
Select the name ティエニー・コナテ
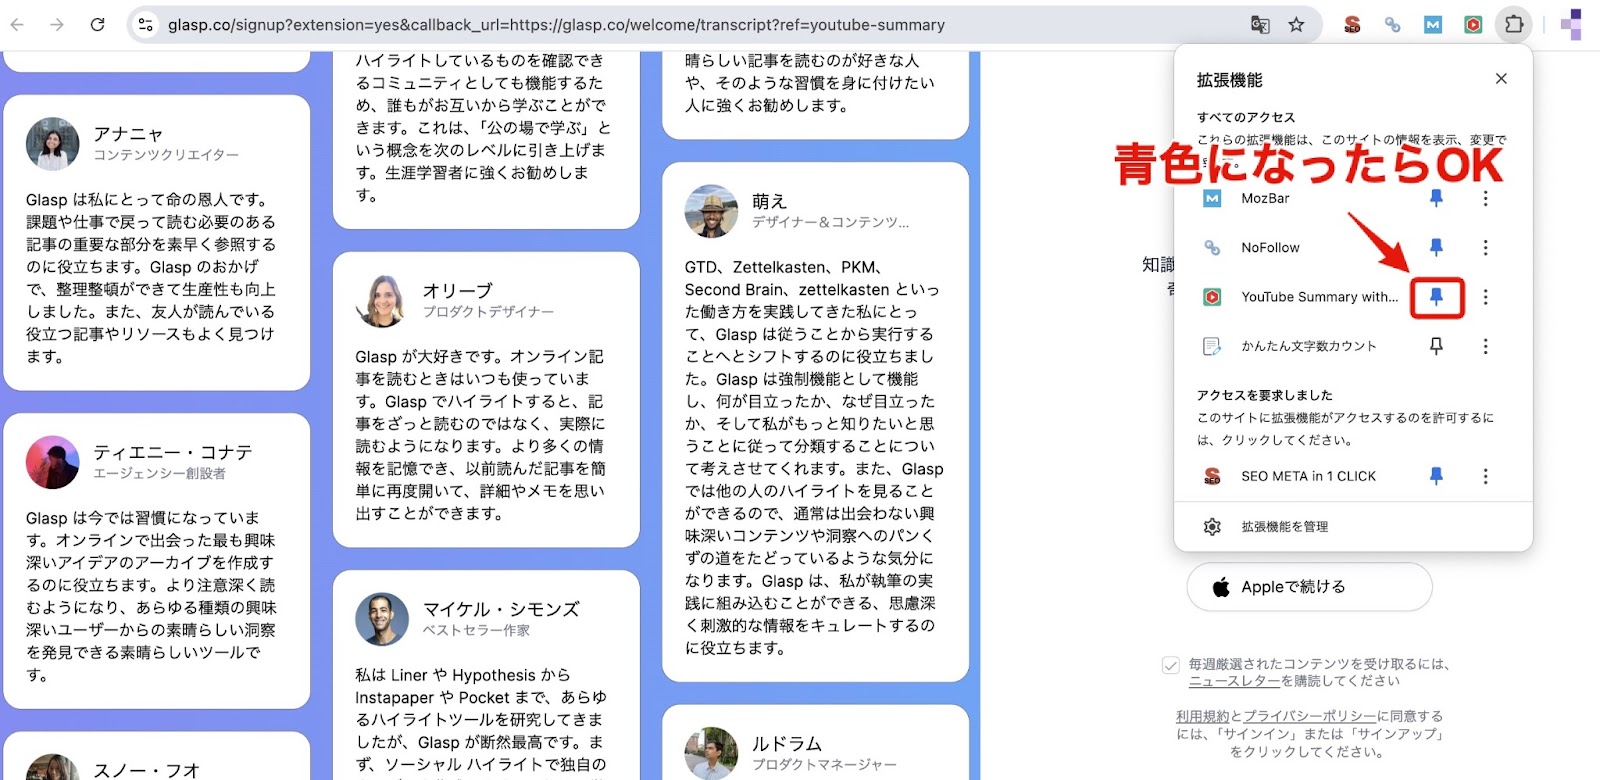click(173, 452)
